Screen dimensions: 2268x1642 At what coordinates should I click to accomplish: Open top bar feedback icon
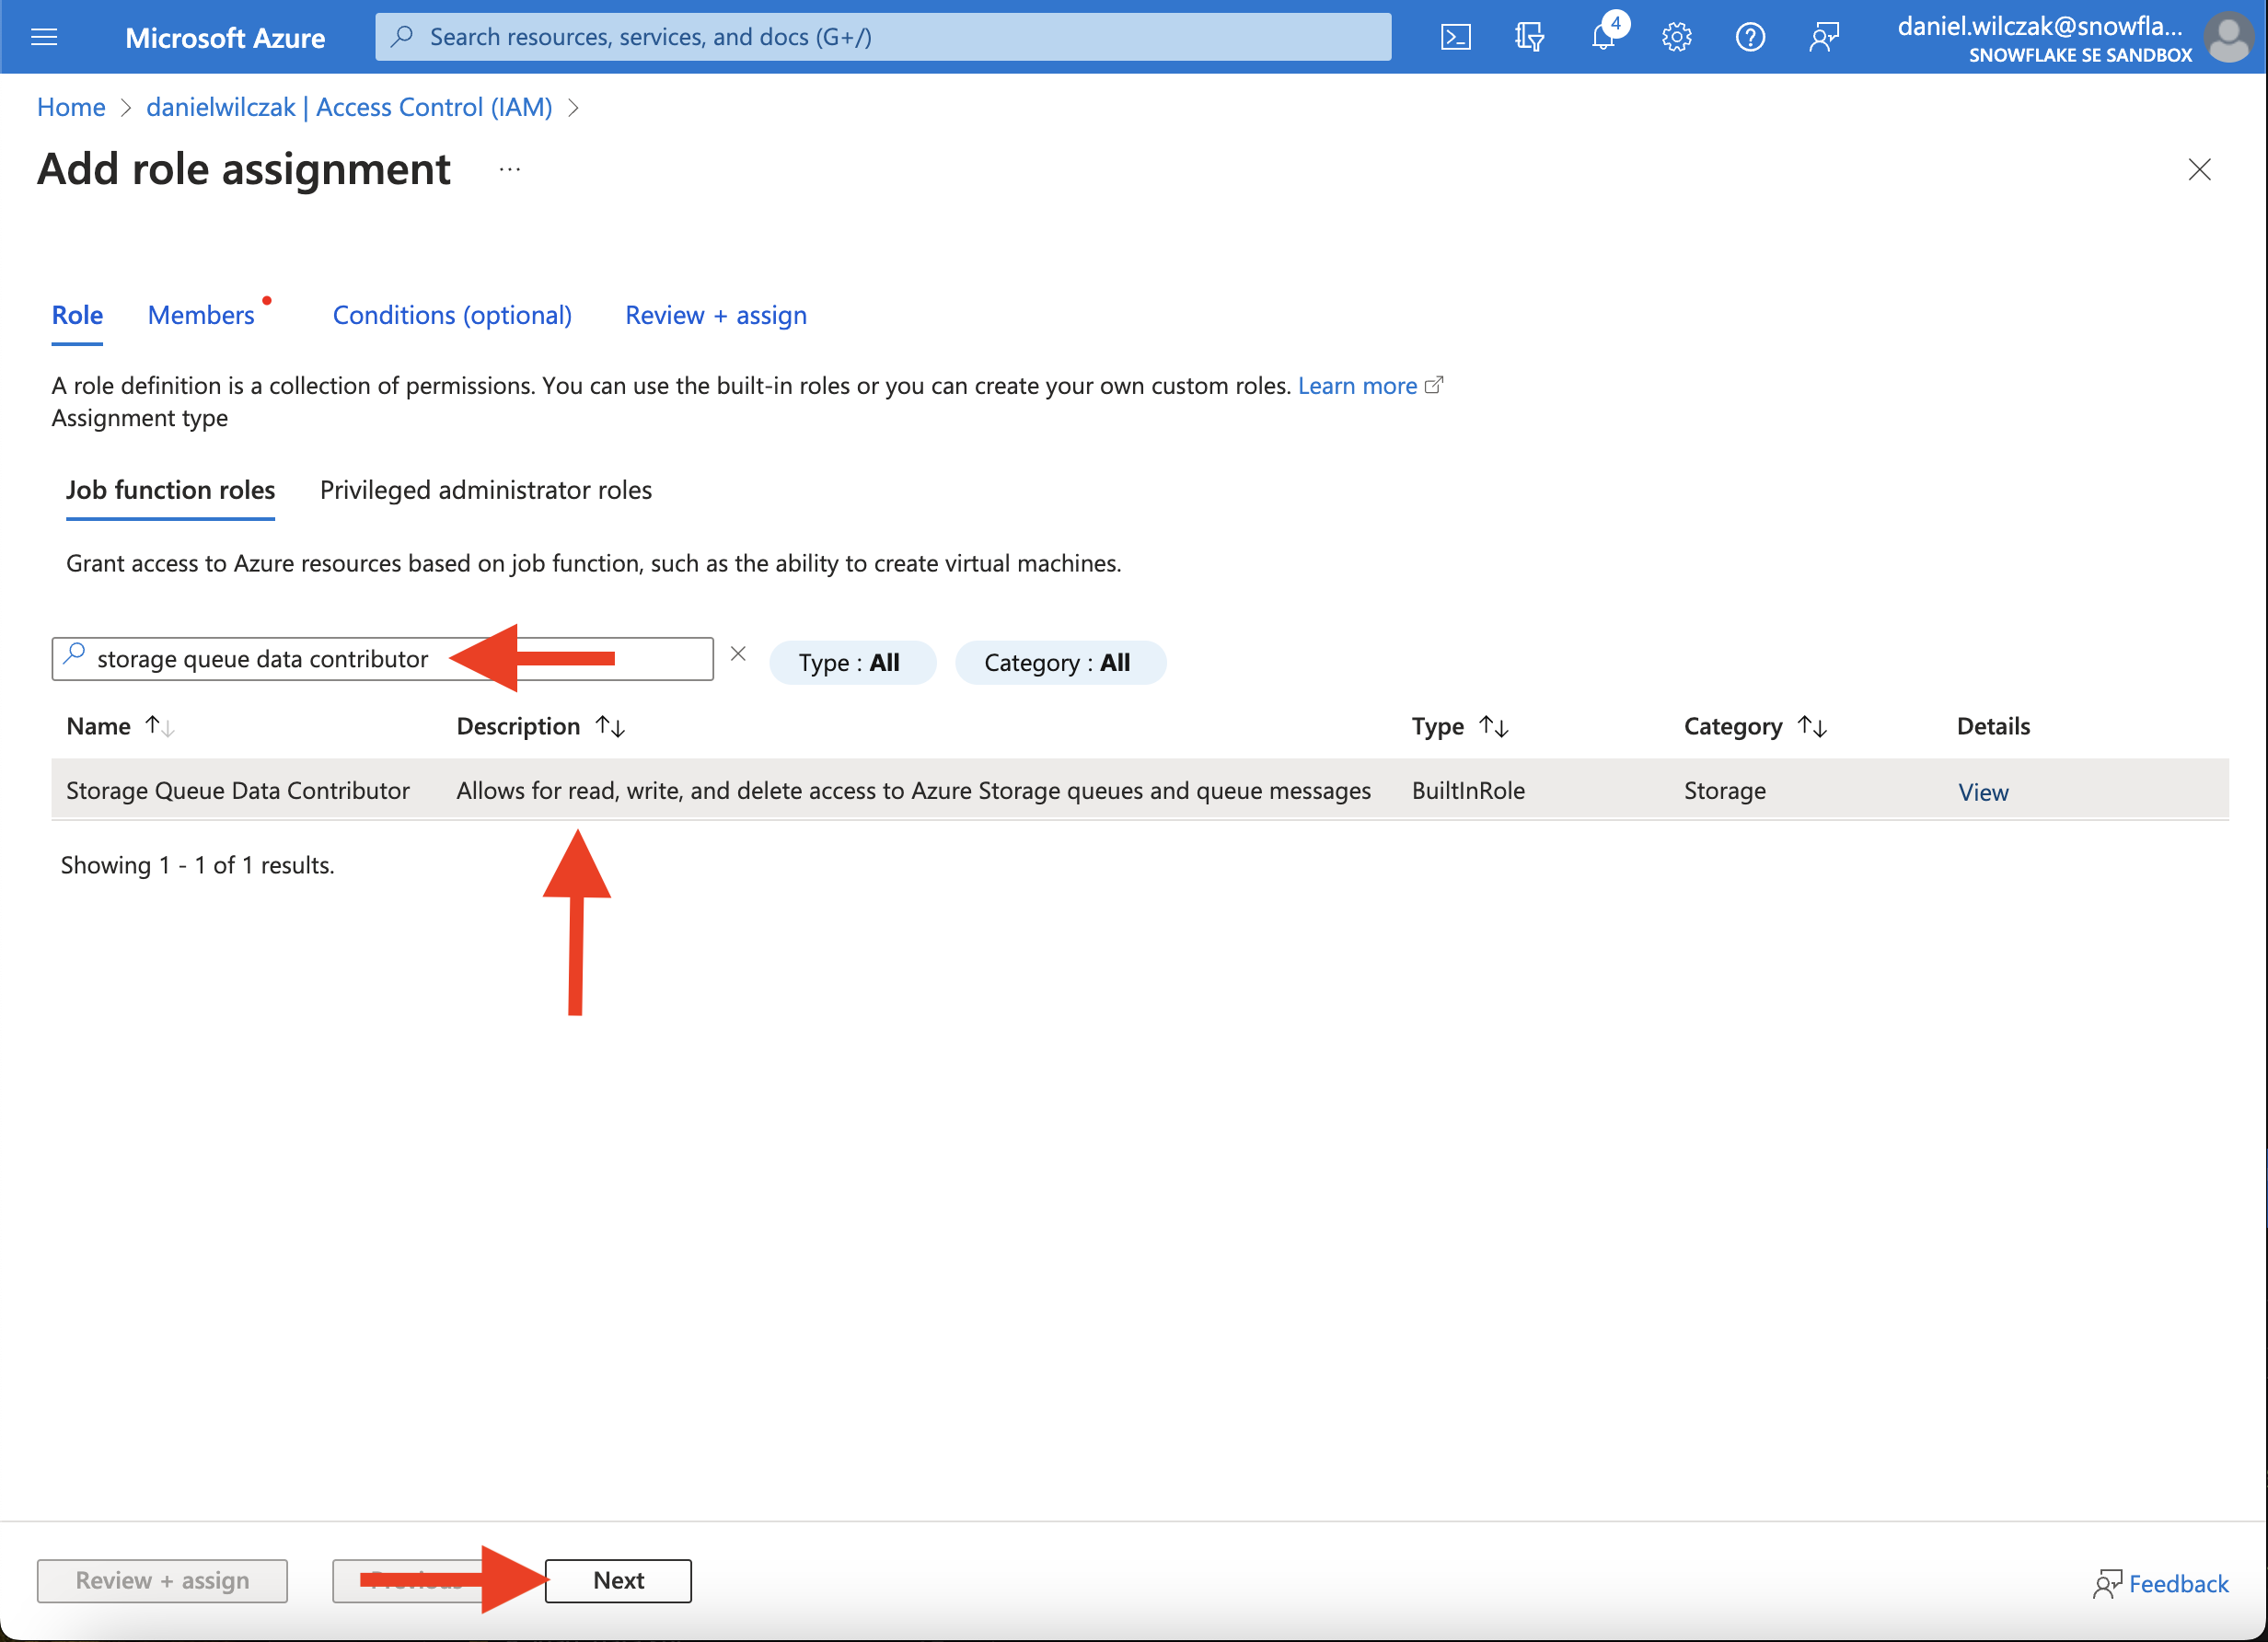tap(1824, 37)
